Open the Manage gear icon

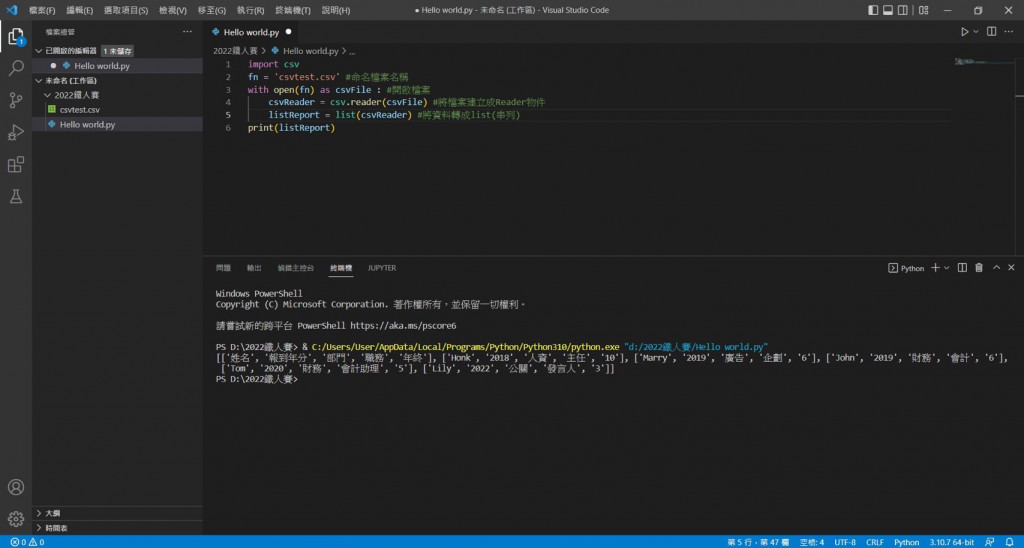pos(16,519)
